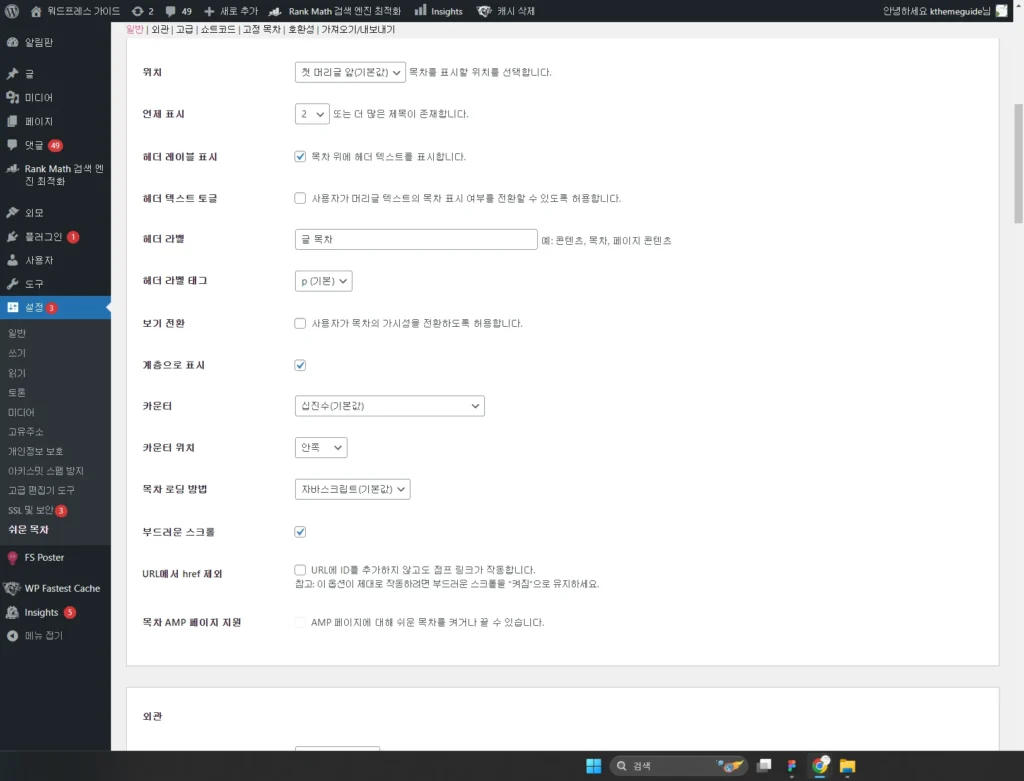The width and height of the screenshot is (1024, 781).
Task: Open 페이지 pages icon
Action: tap(12, 121)
